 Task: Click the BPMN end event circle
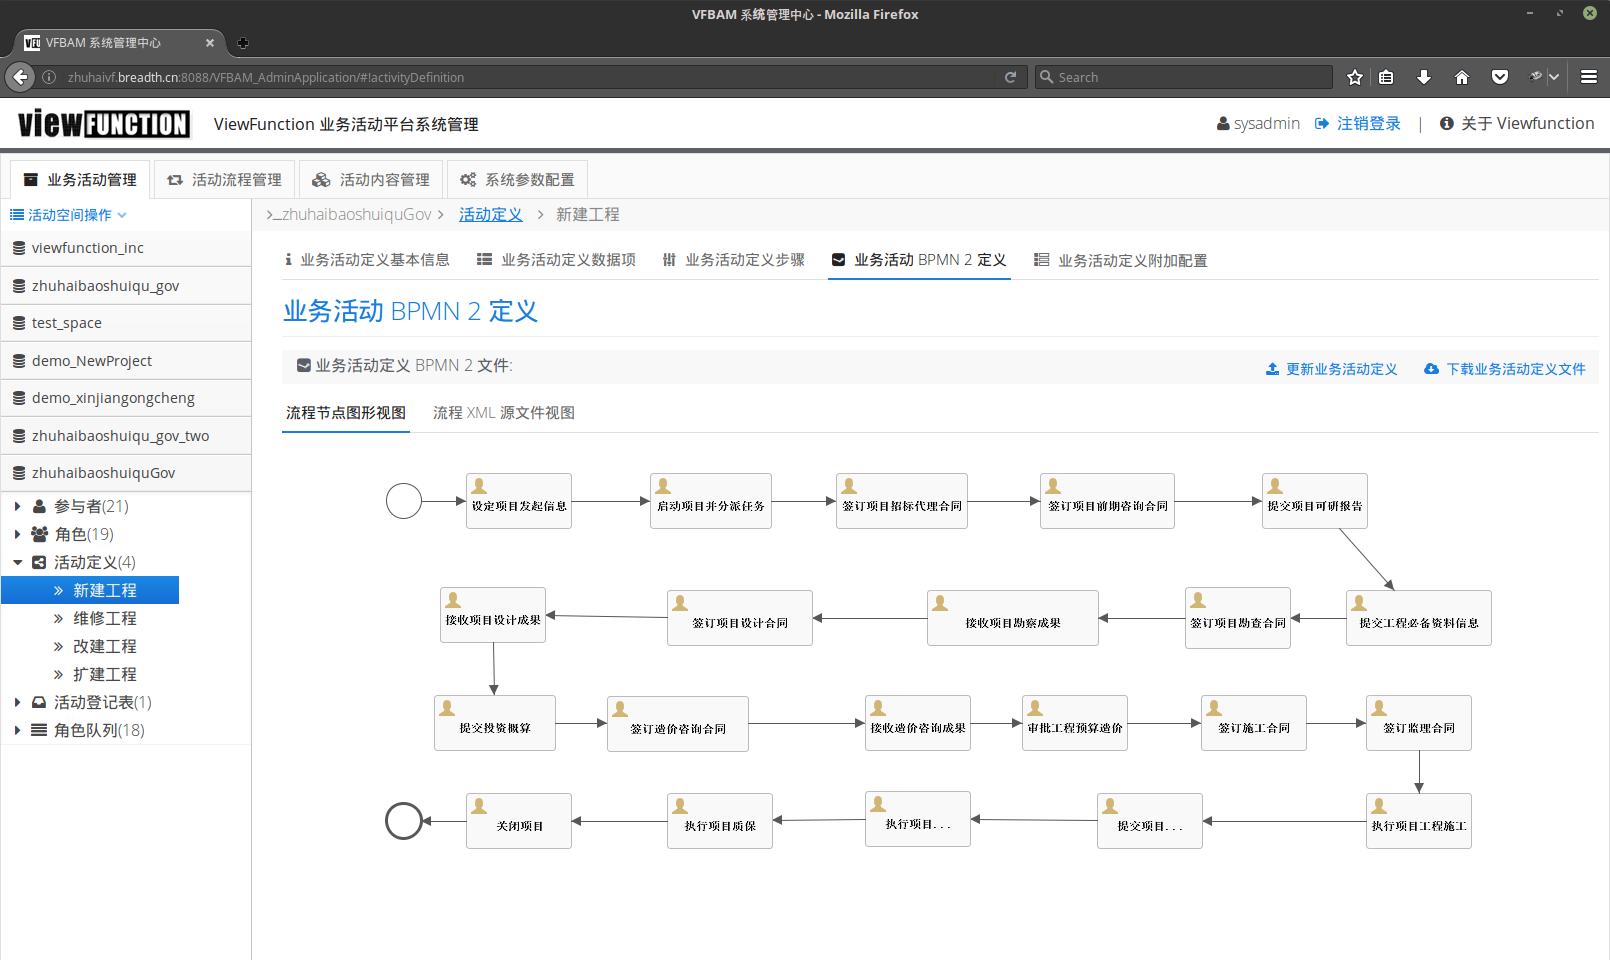[404, 821]
